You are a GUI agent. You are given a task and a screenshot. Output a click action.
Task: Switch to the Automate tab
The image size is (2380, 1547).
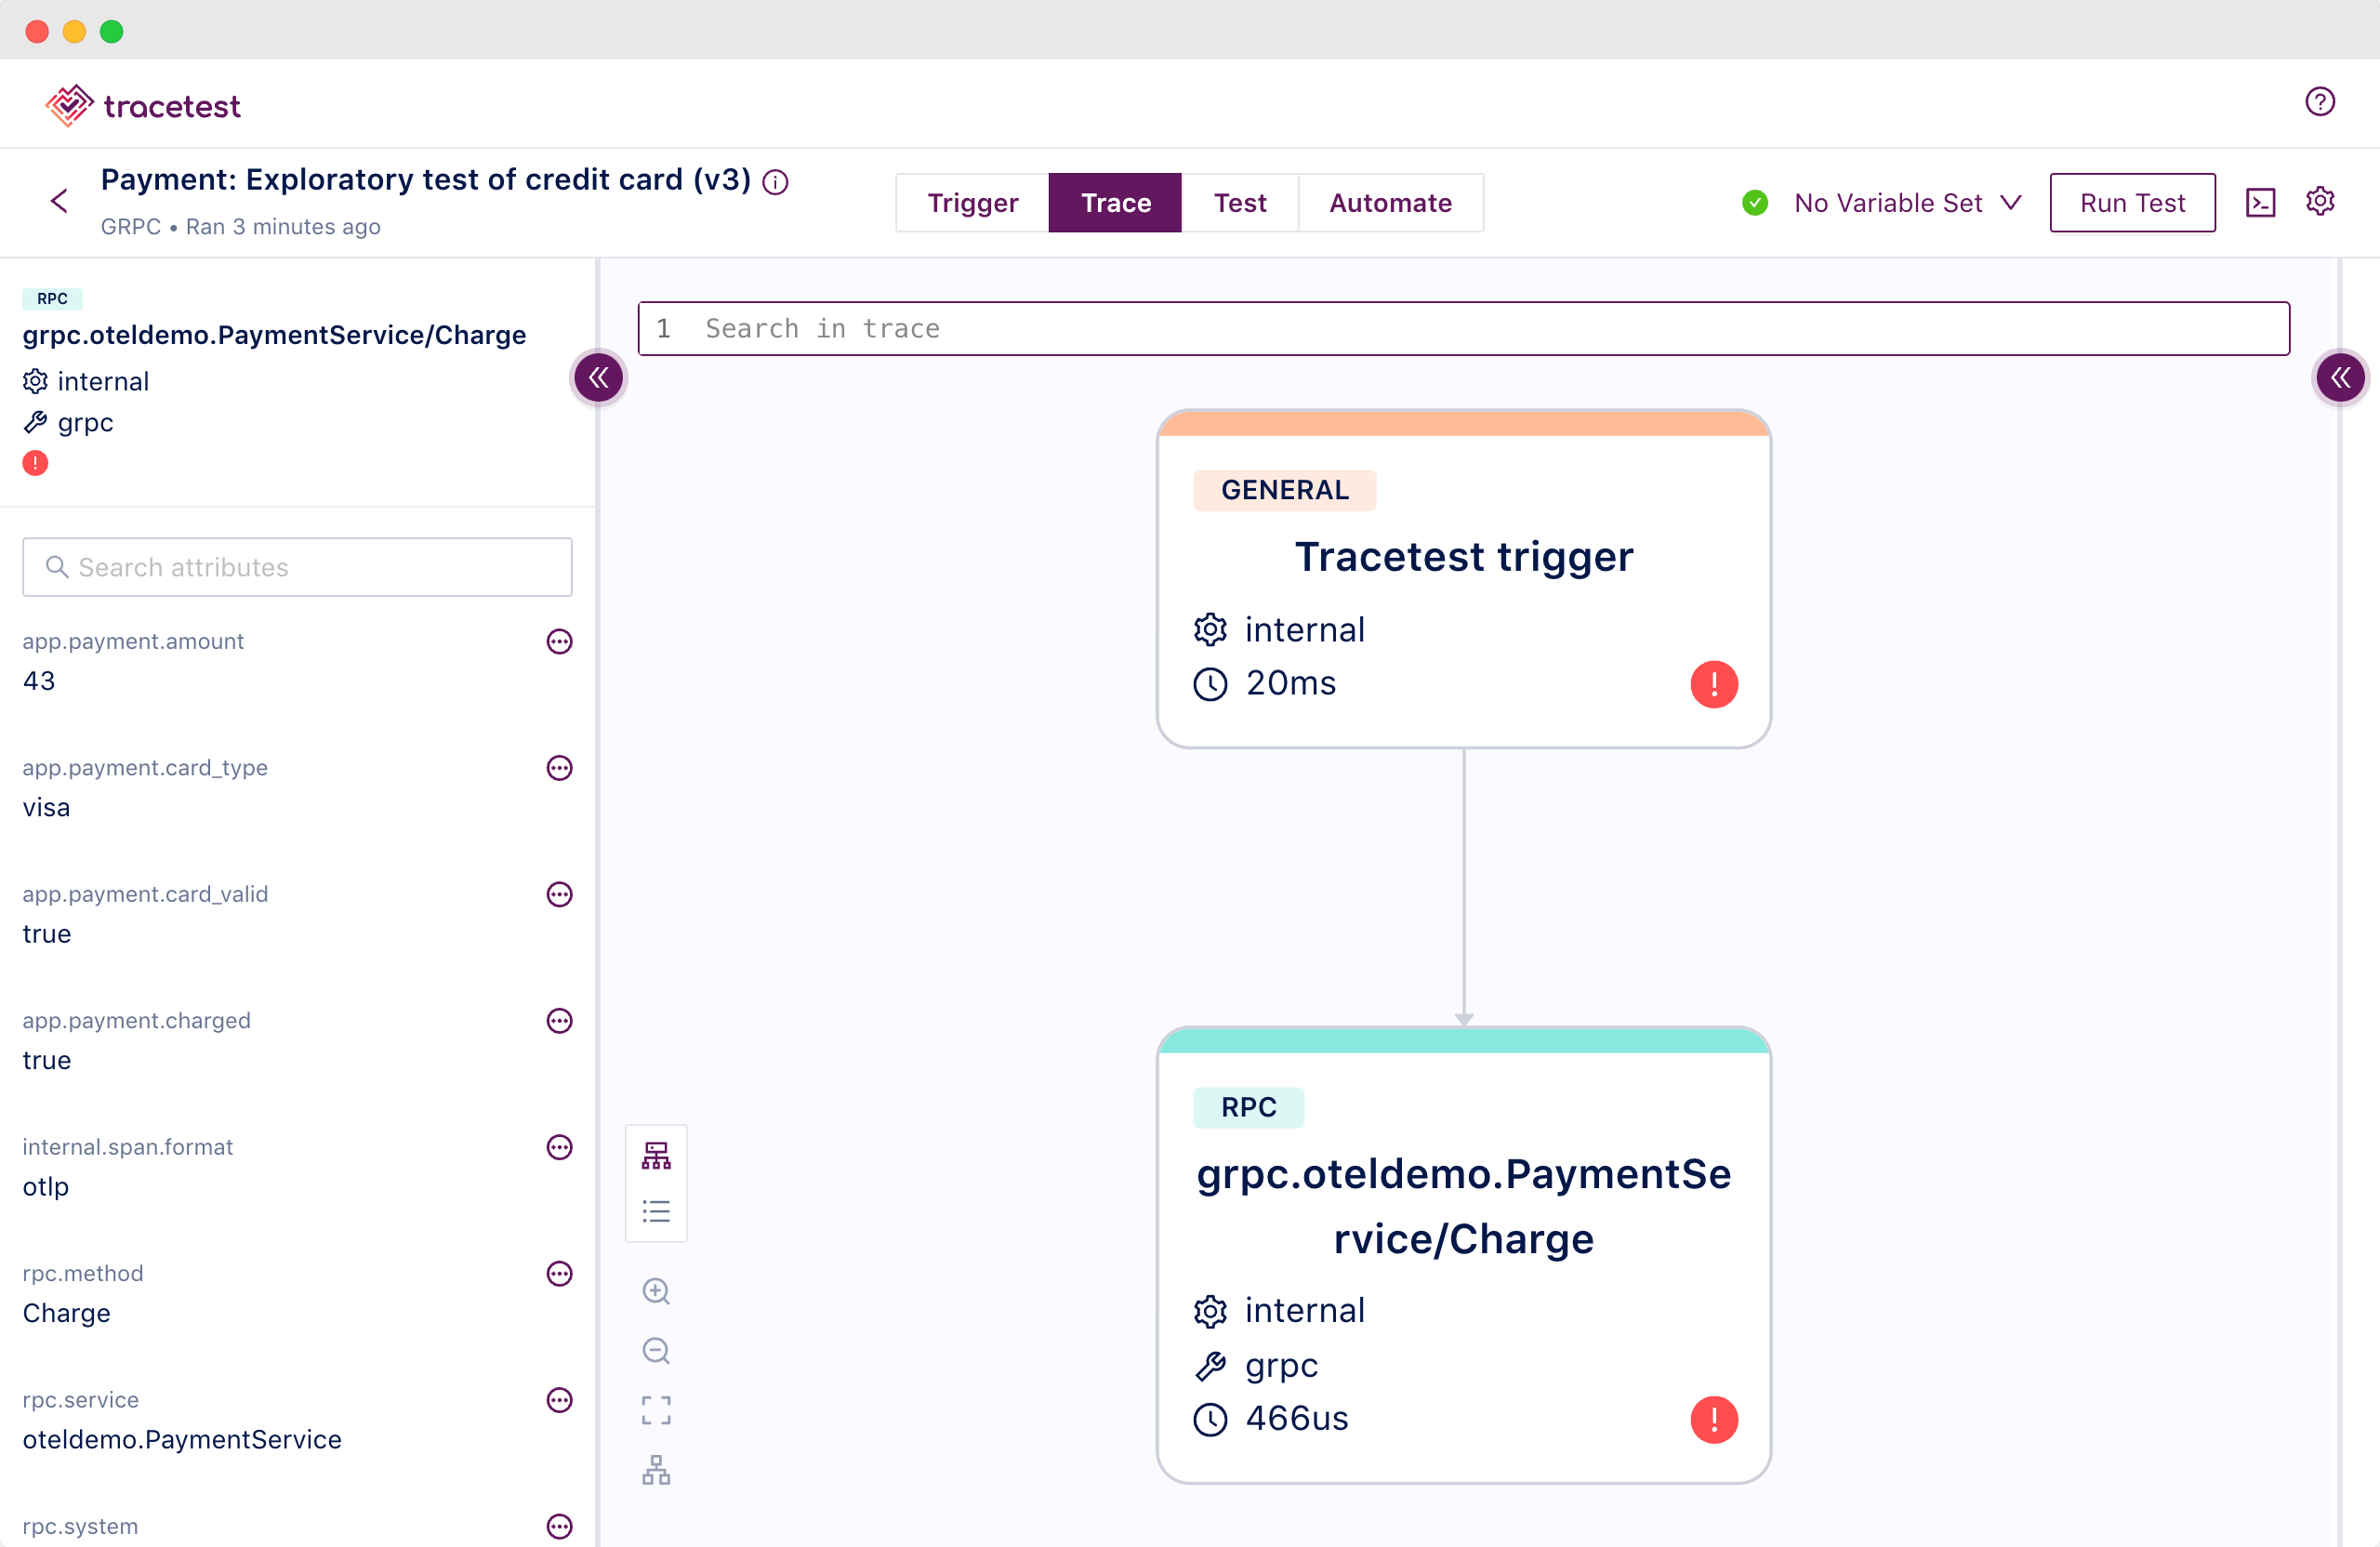pyautogui.click(x=1390, y=203)
